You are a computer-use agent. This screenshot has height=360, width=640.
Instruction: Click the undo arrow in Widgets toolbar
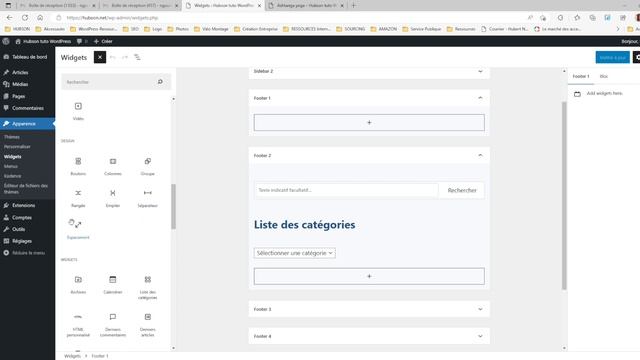[113, 57]
